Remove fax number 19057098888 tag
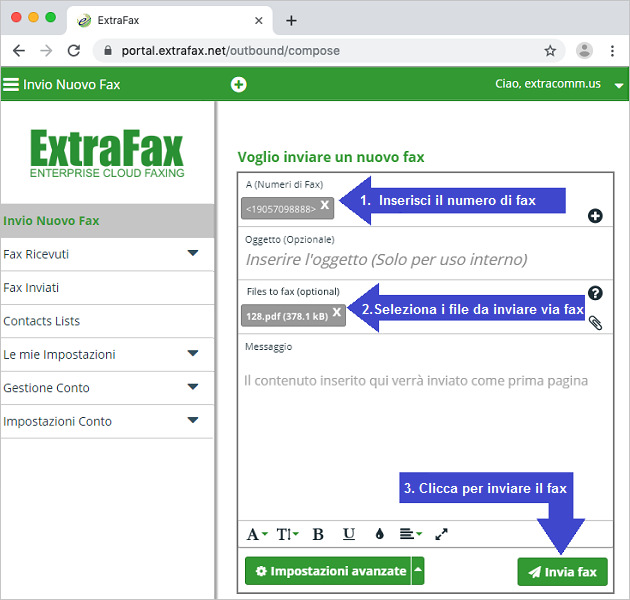 pyautogui.click(x=325, y=205)
